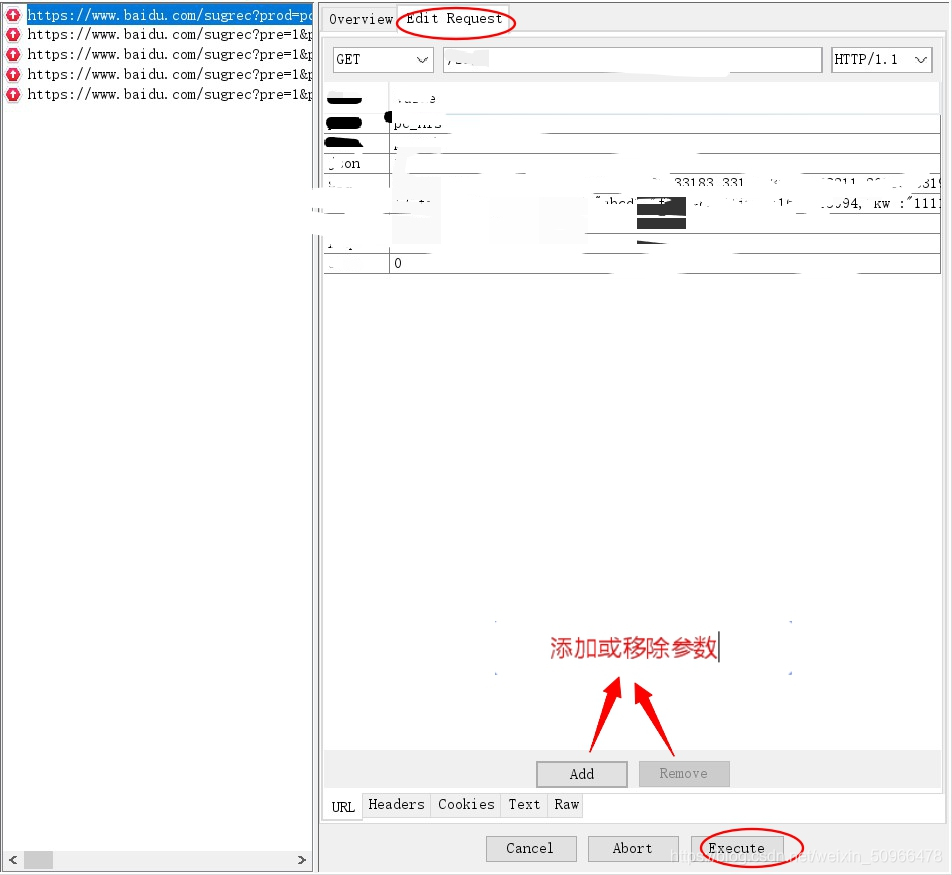
Task: Click the parameter value cell showing 0
Action: coord(664,264)
